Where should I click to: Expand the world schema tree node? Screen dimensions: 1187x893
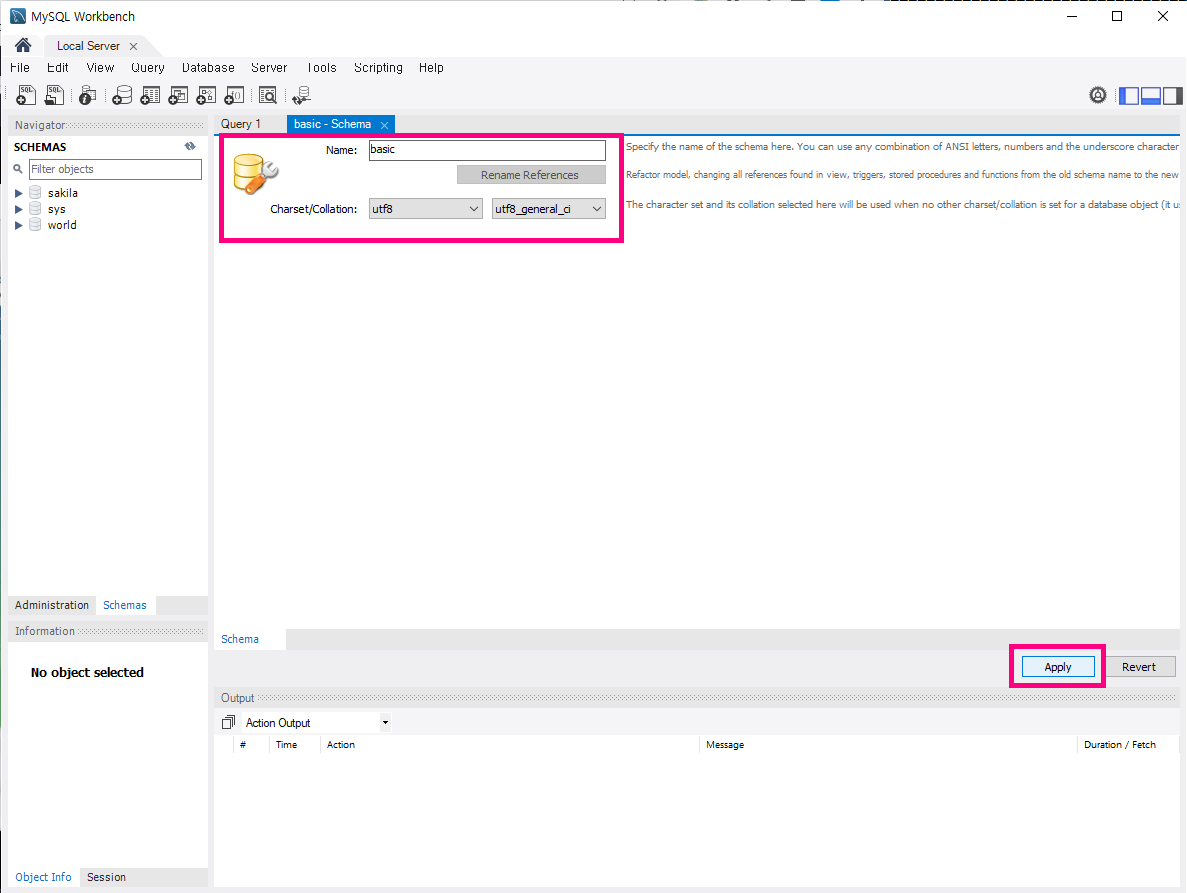19,225
